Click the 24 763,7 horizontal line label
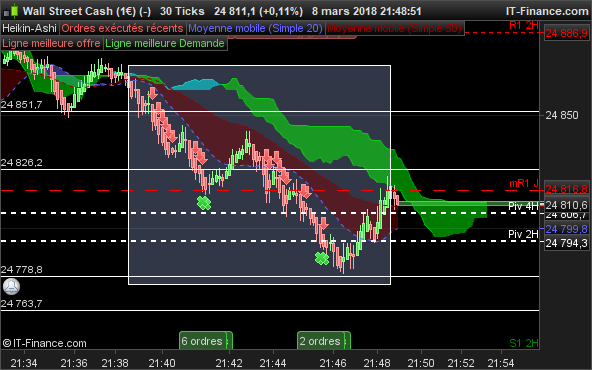The image size is (592, 370). [x=22, y=304]
